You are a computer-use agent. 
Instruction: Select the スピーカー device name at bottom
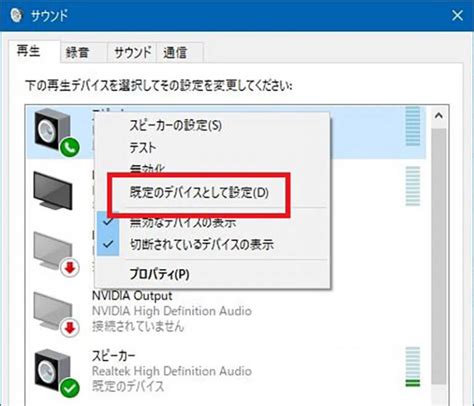(x=114, y=356)
